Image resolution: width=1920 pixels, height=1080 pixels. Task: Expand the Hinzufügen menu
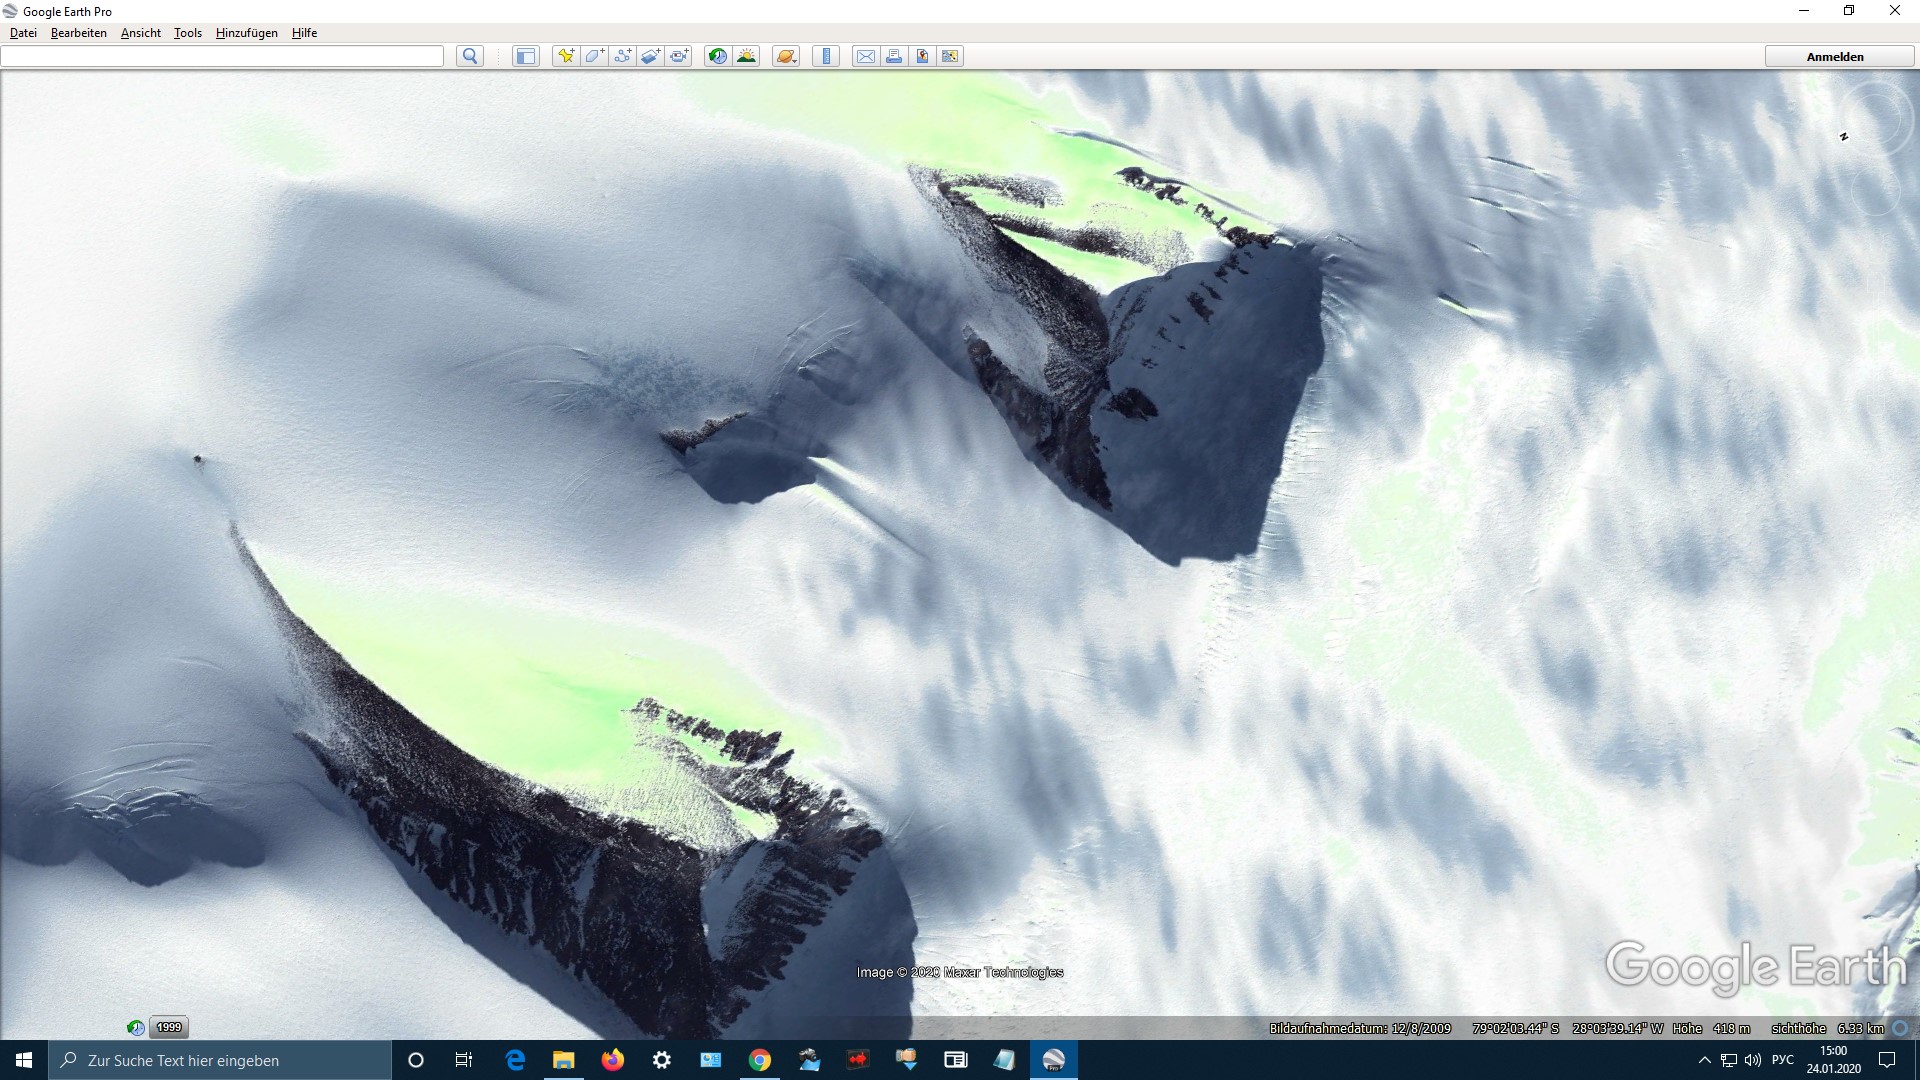[x=246, y=33]
